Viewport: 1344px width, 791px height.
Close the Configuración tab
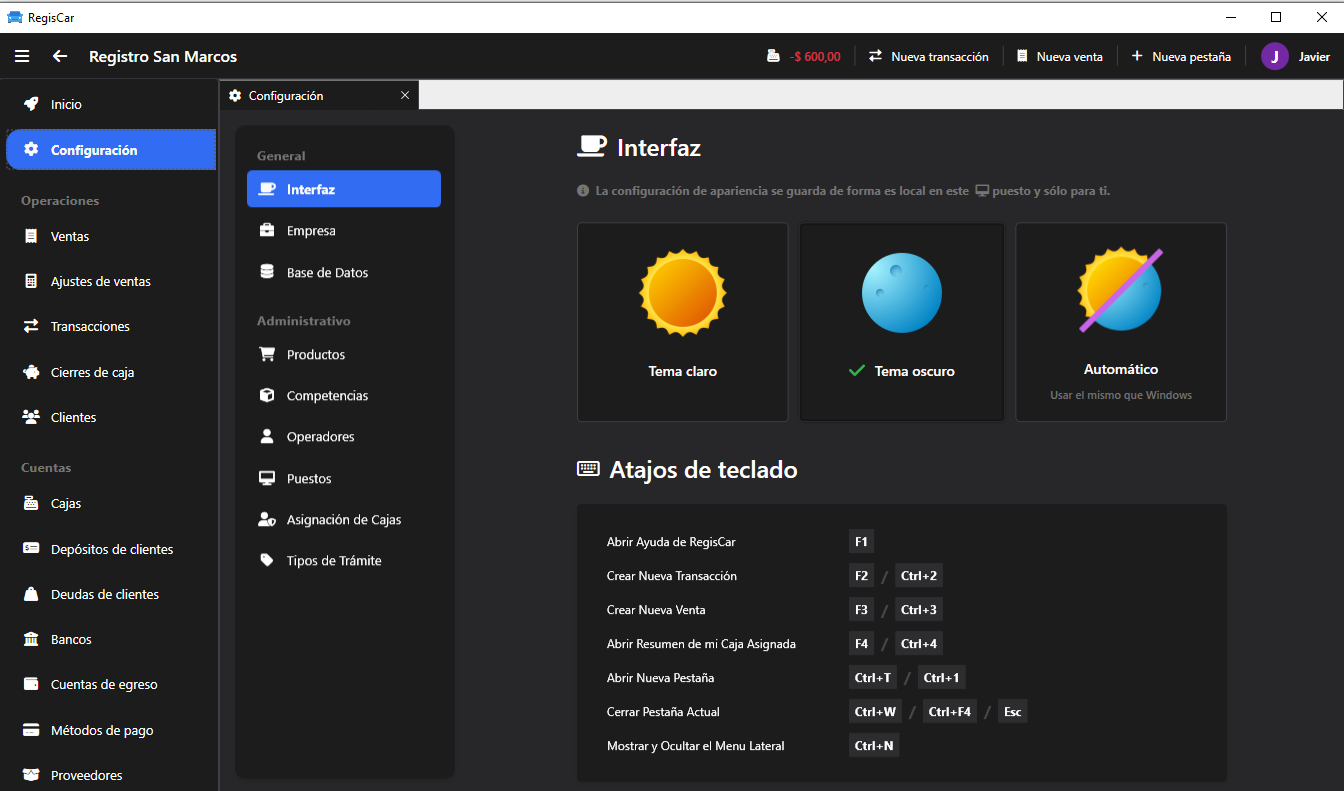point(405,96)
